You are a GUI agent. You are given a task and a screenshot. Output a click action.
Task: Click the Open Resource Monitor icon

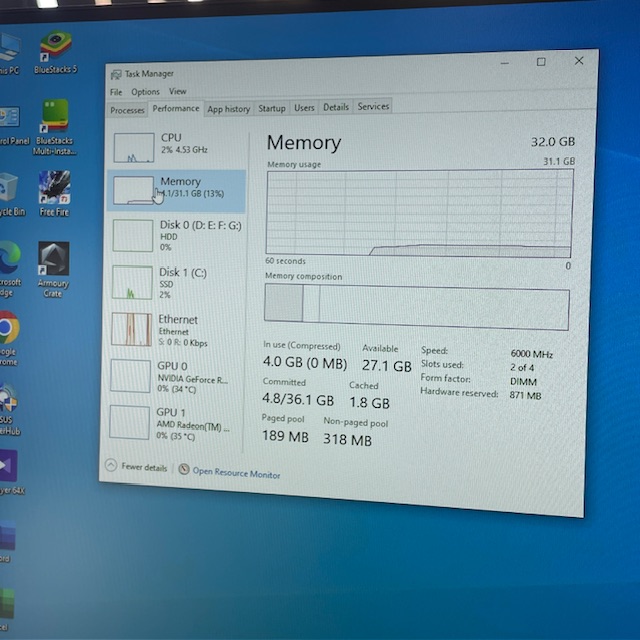(184, 470)
